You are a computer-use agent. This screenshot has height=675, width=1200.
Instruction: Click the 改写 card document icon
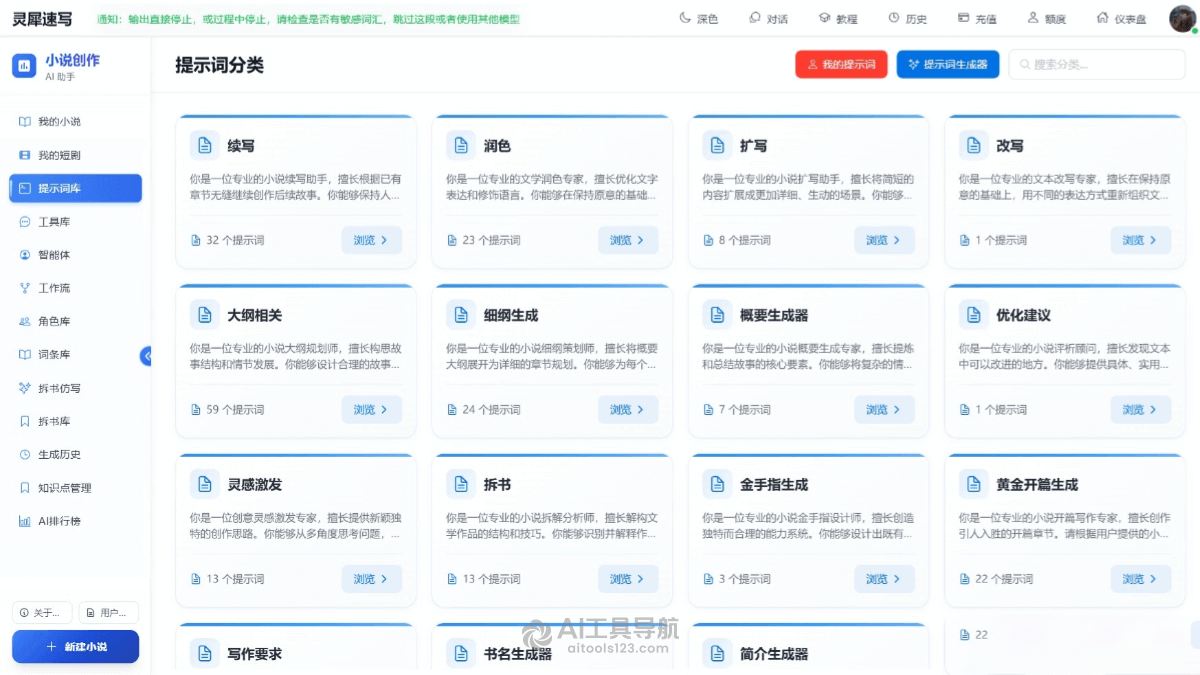point(973,145)
